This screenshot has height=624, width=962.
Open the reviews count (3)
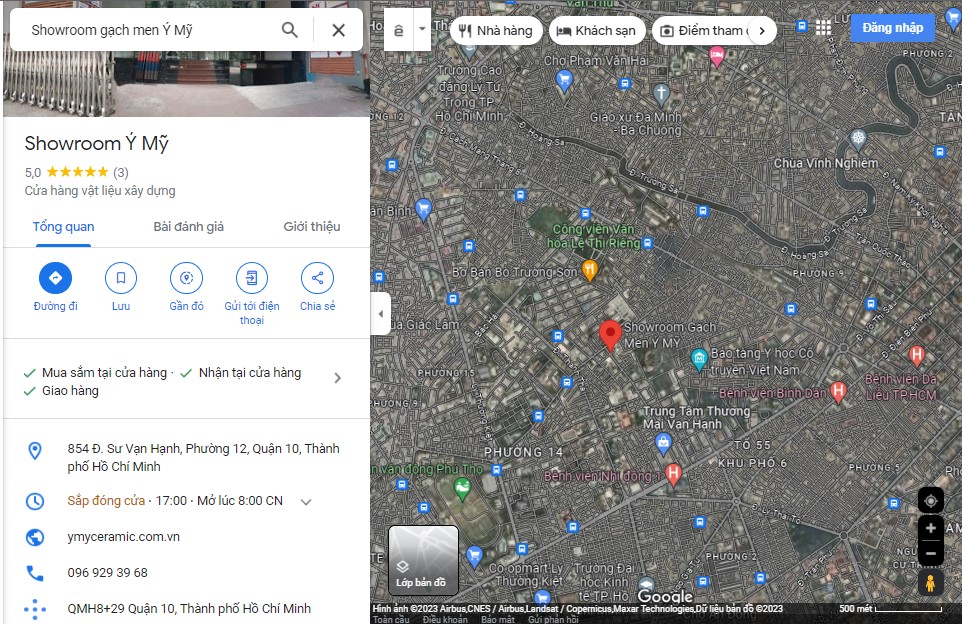point(121,172)
